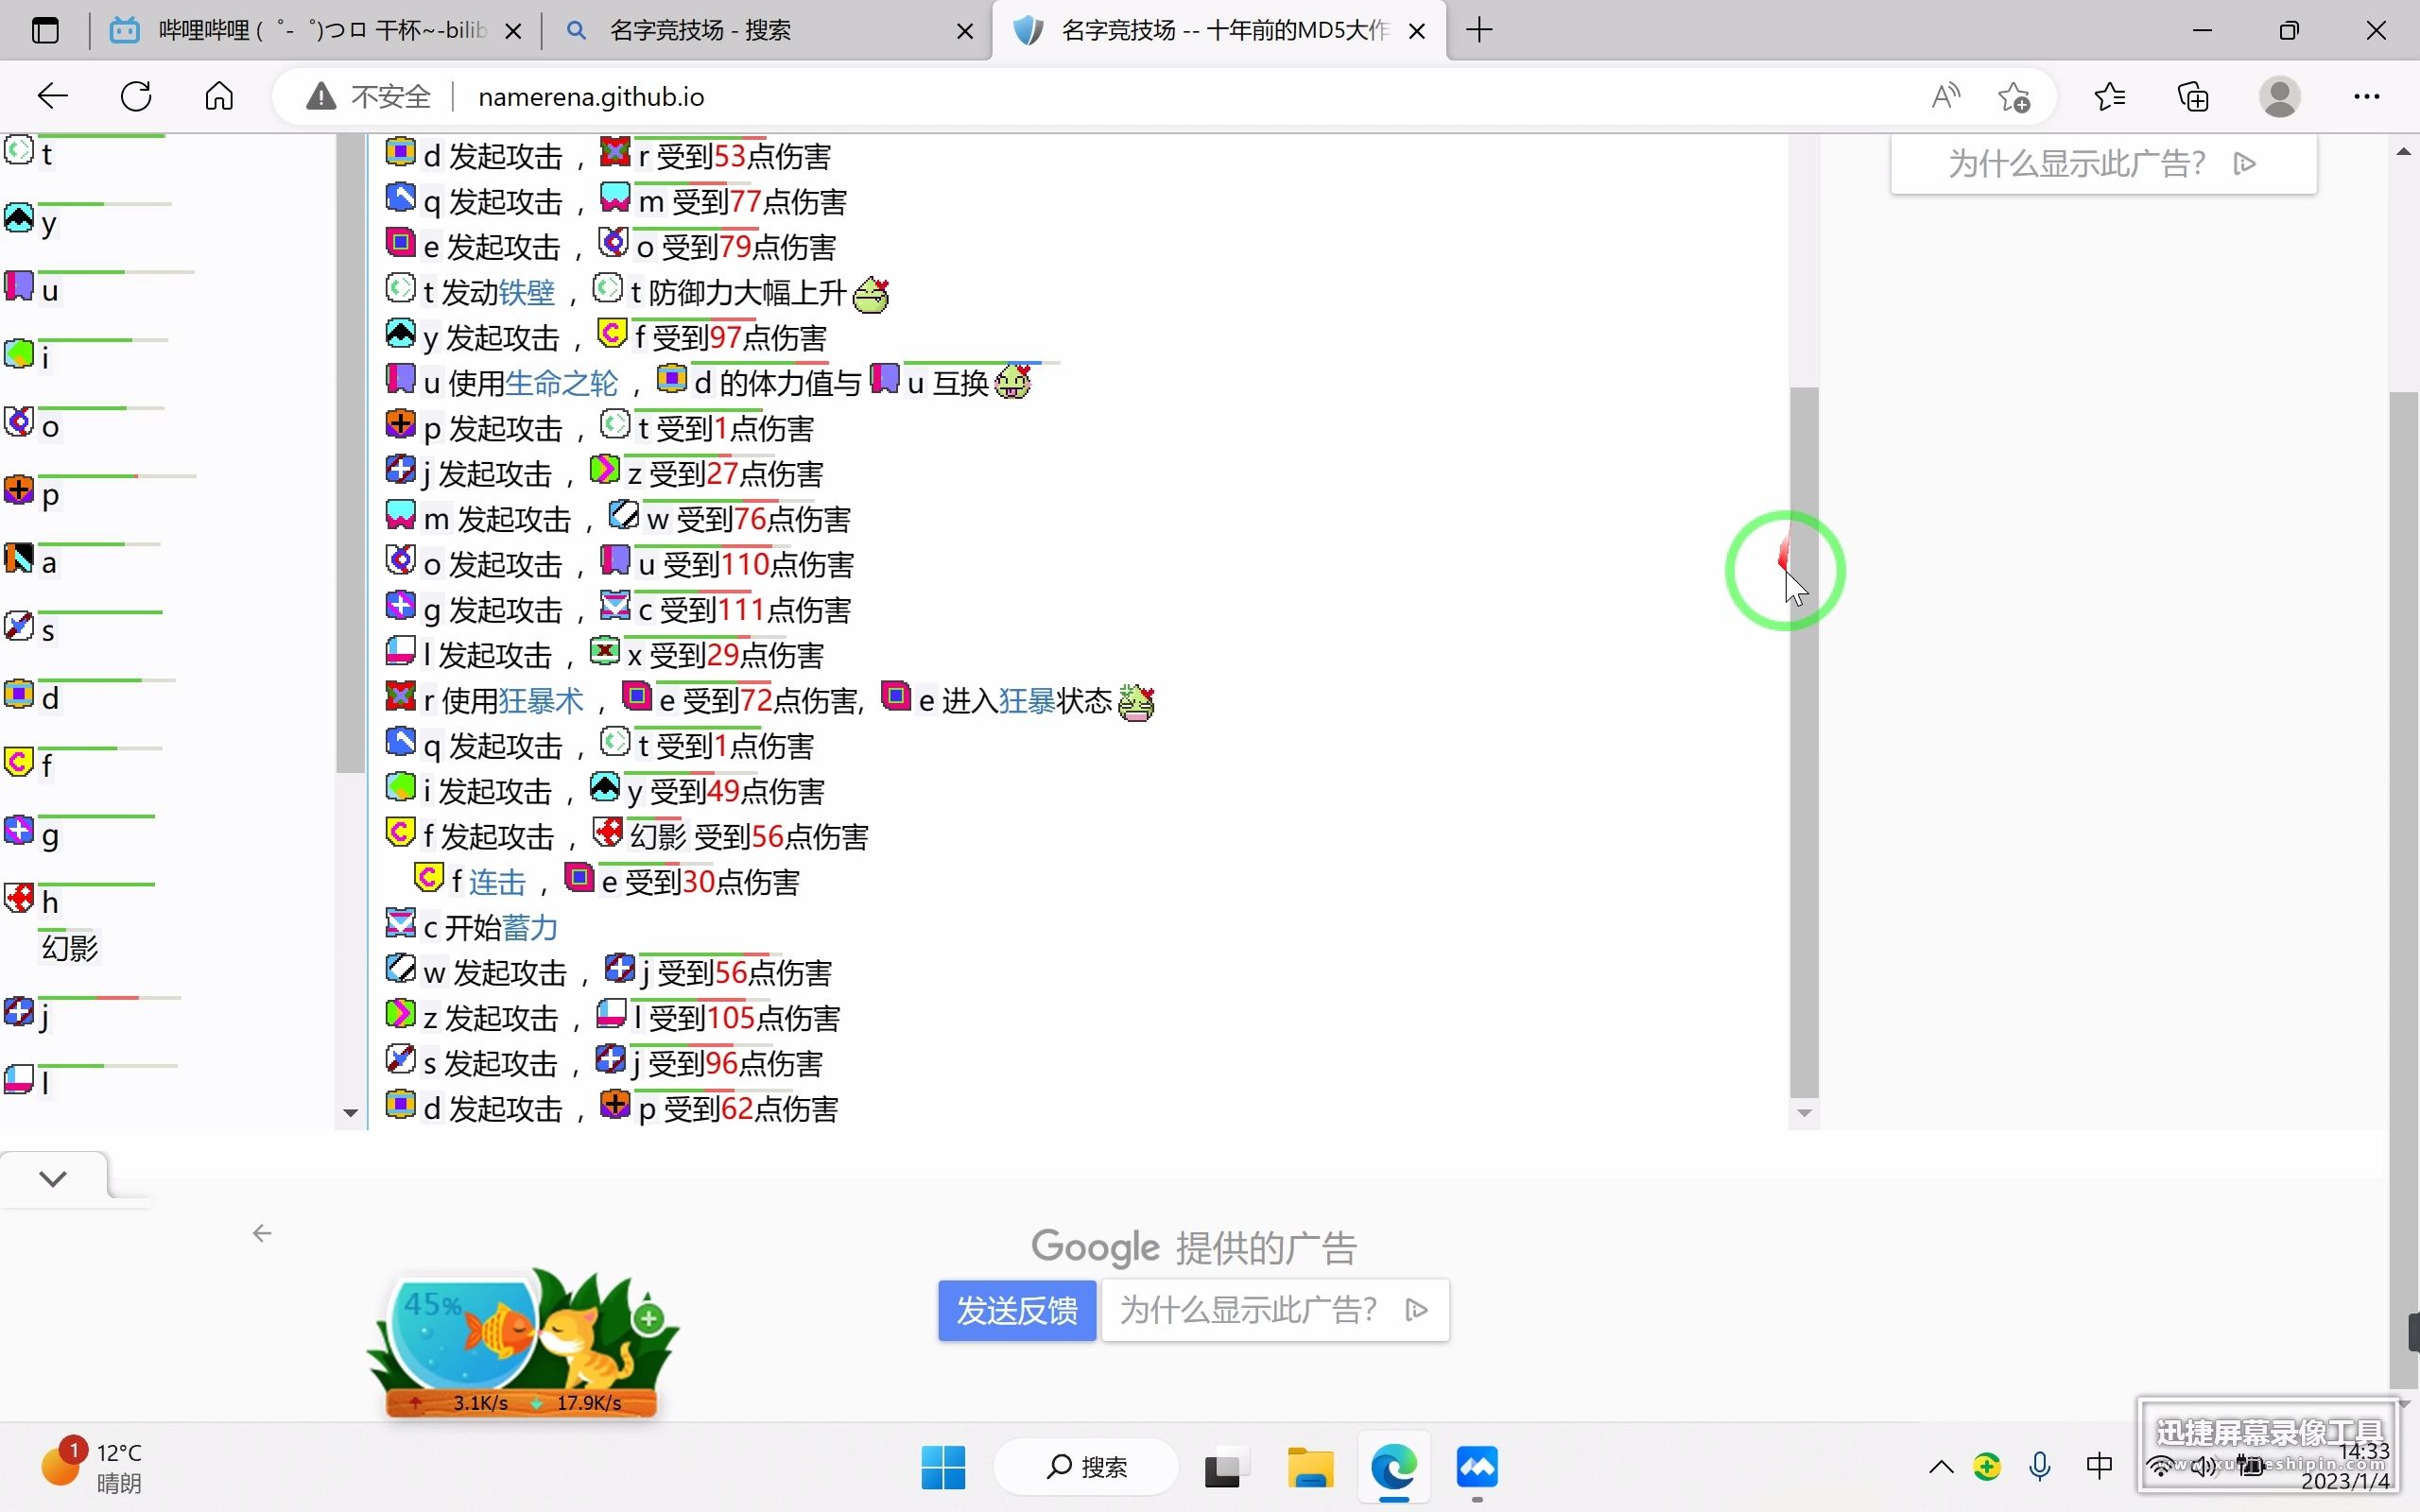This screenshot has height=1512, width=2420.
Task: Click the 幻影 label under player h
Action: click(69, 947)
